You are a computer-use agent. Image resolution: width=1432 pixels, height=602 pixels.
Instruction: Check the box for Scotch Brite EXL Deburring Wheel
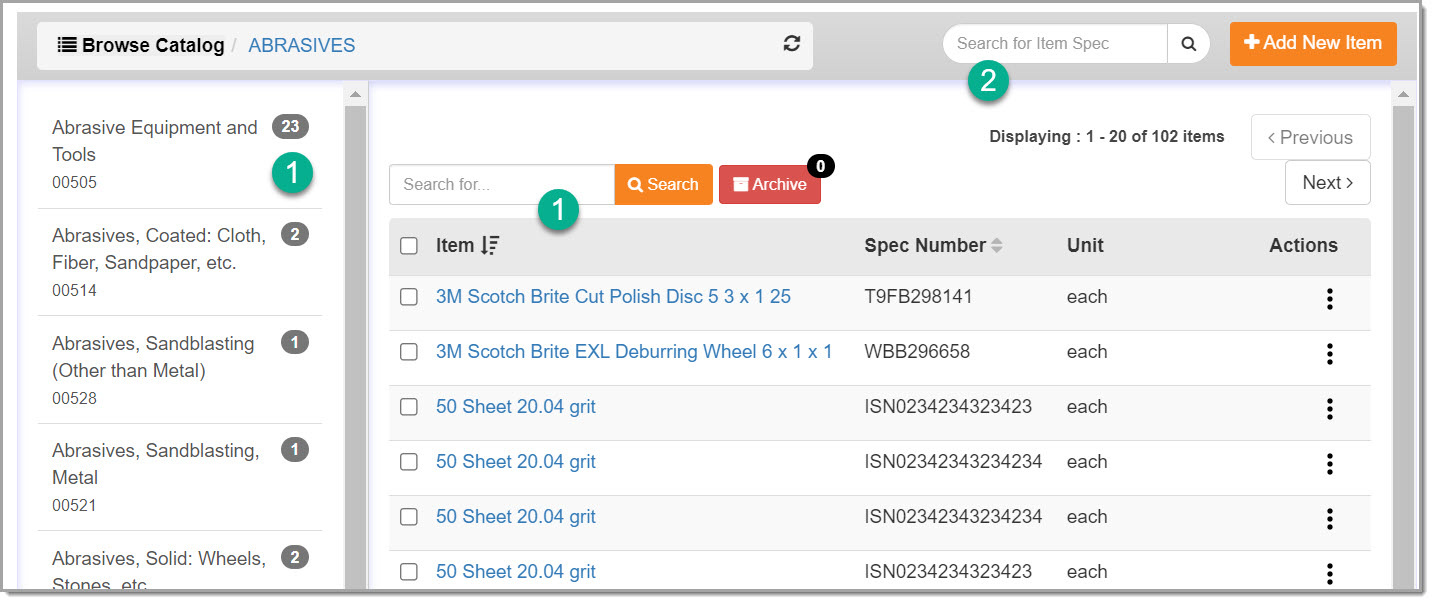[409, 352]
